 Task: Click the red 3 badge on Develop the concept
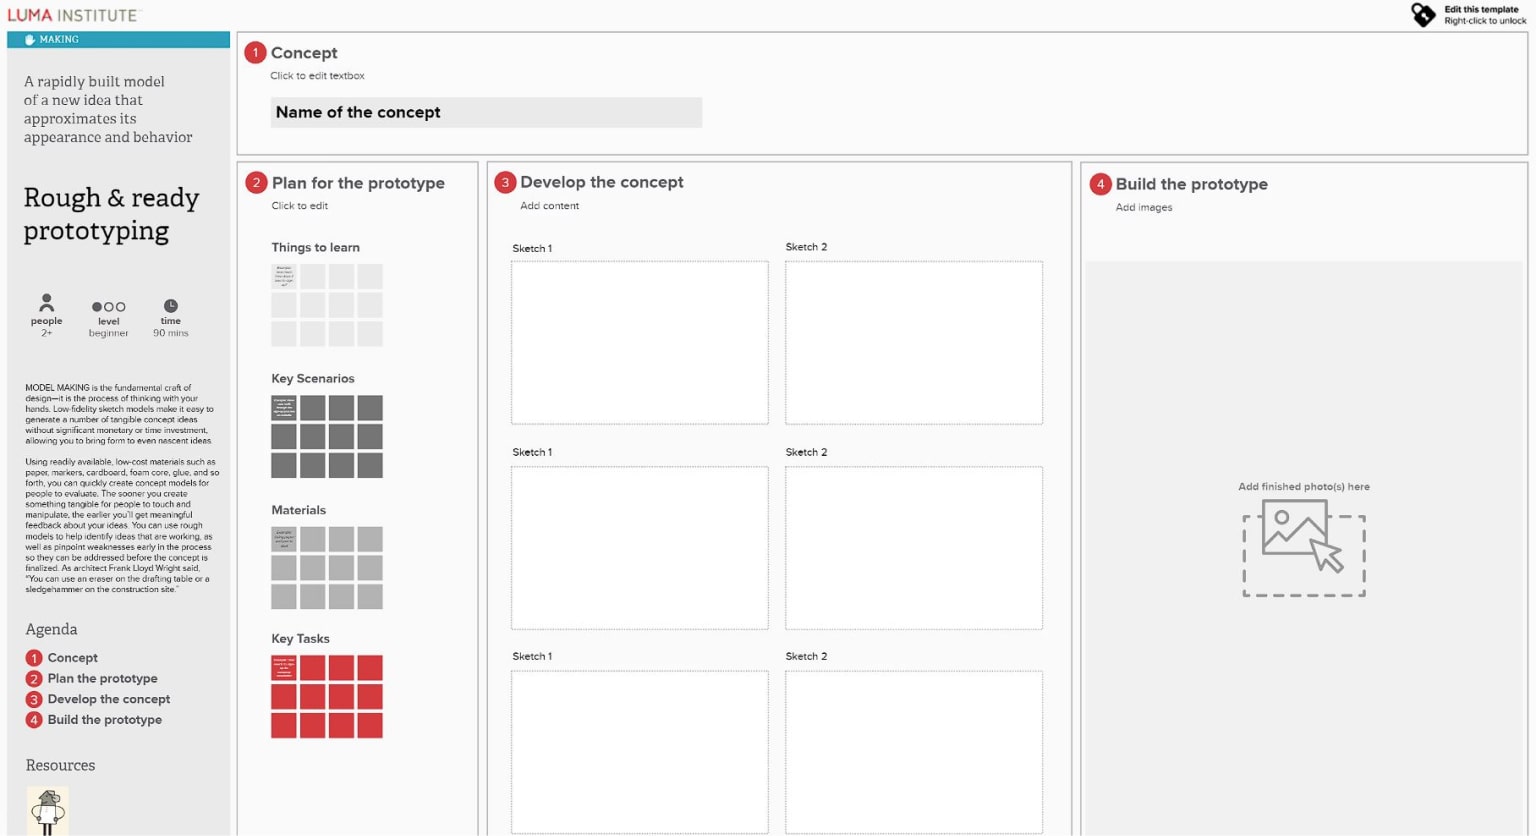pos(506,182)
